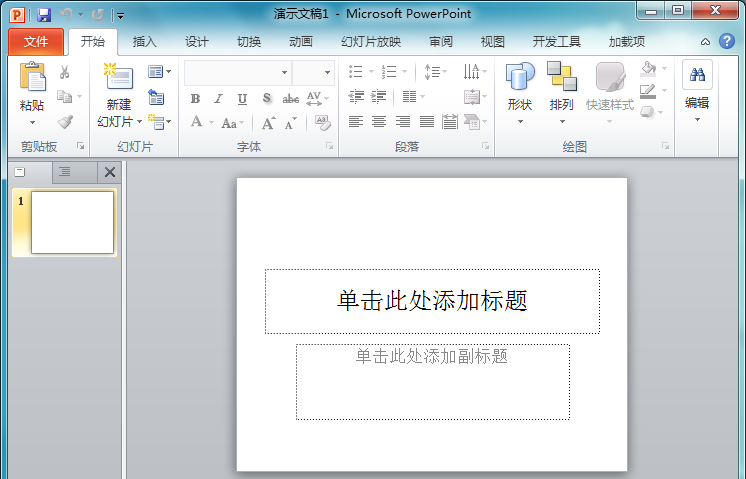746x479 pixels.
Task: Close the slide thumbnail pane
Action: (x=110, y=172)
